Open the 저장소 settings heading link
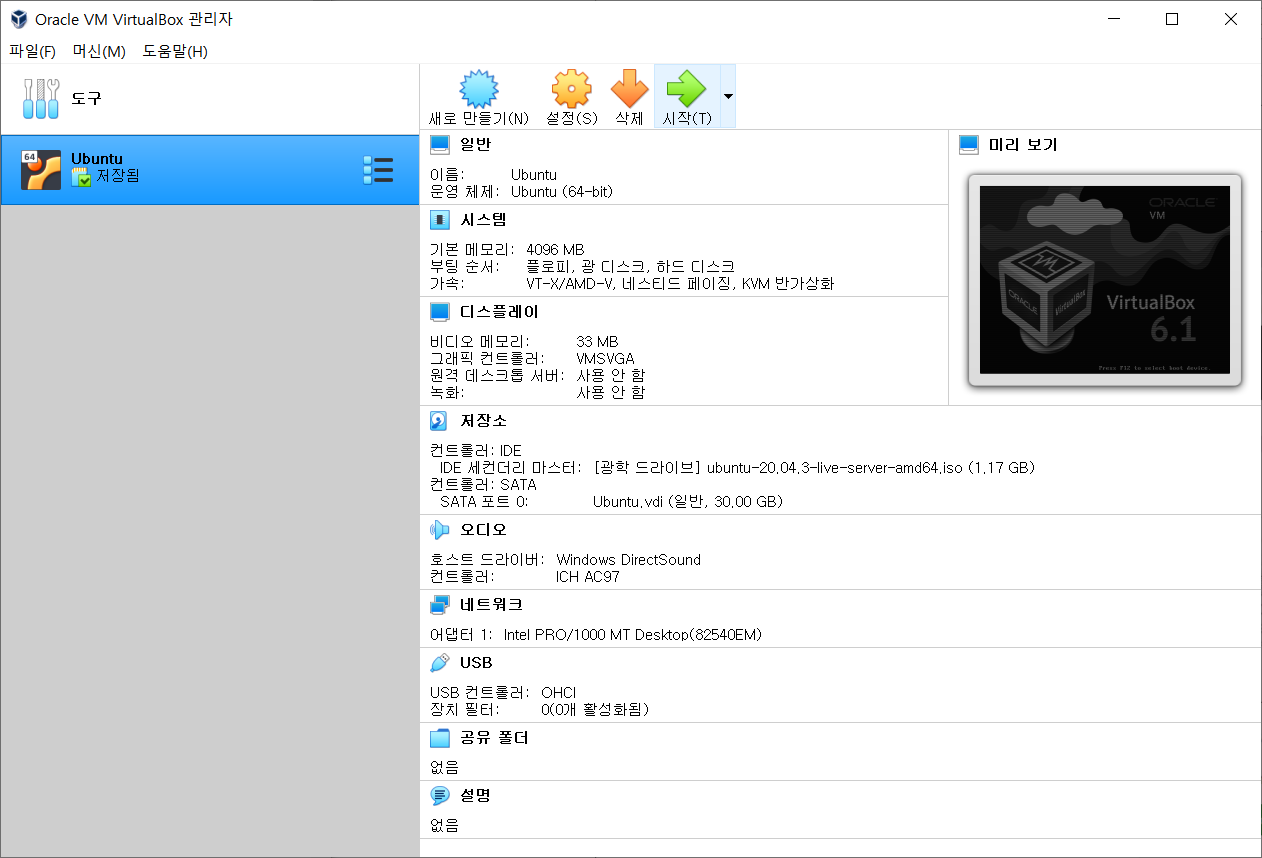 tap(483, 421)
